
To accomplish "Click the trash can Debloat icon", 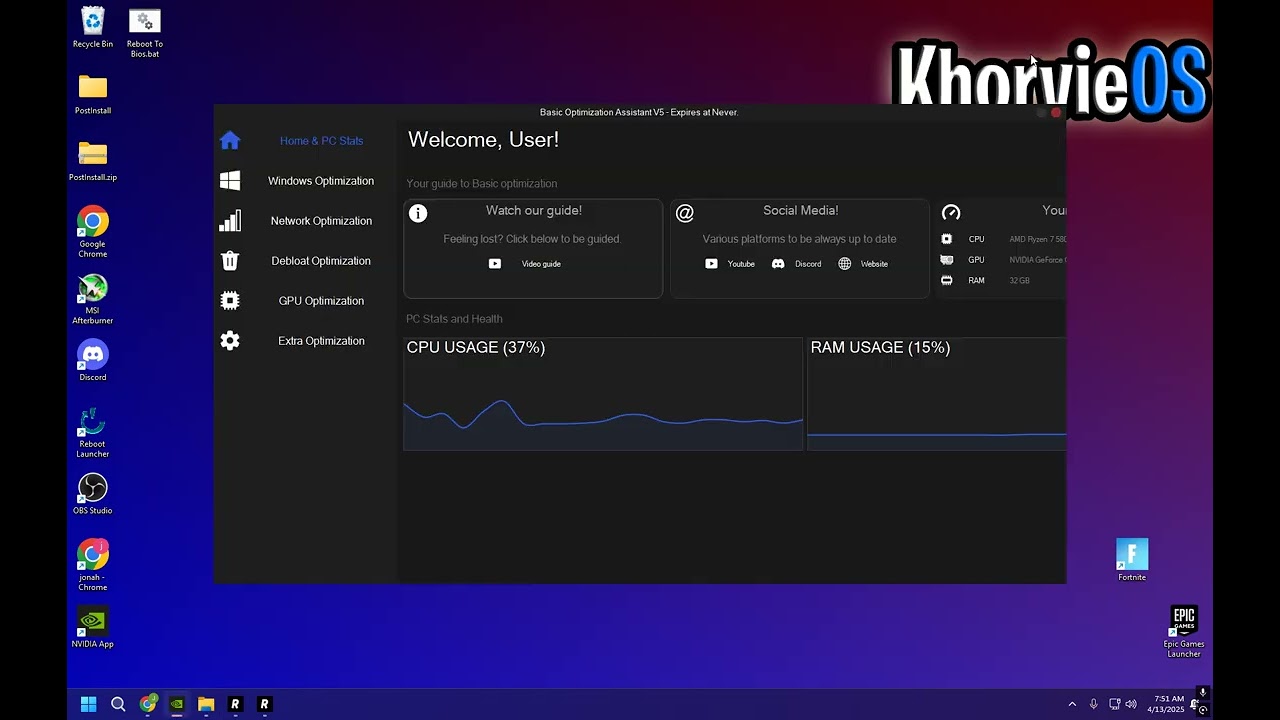I will coord(230,261).
